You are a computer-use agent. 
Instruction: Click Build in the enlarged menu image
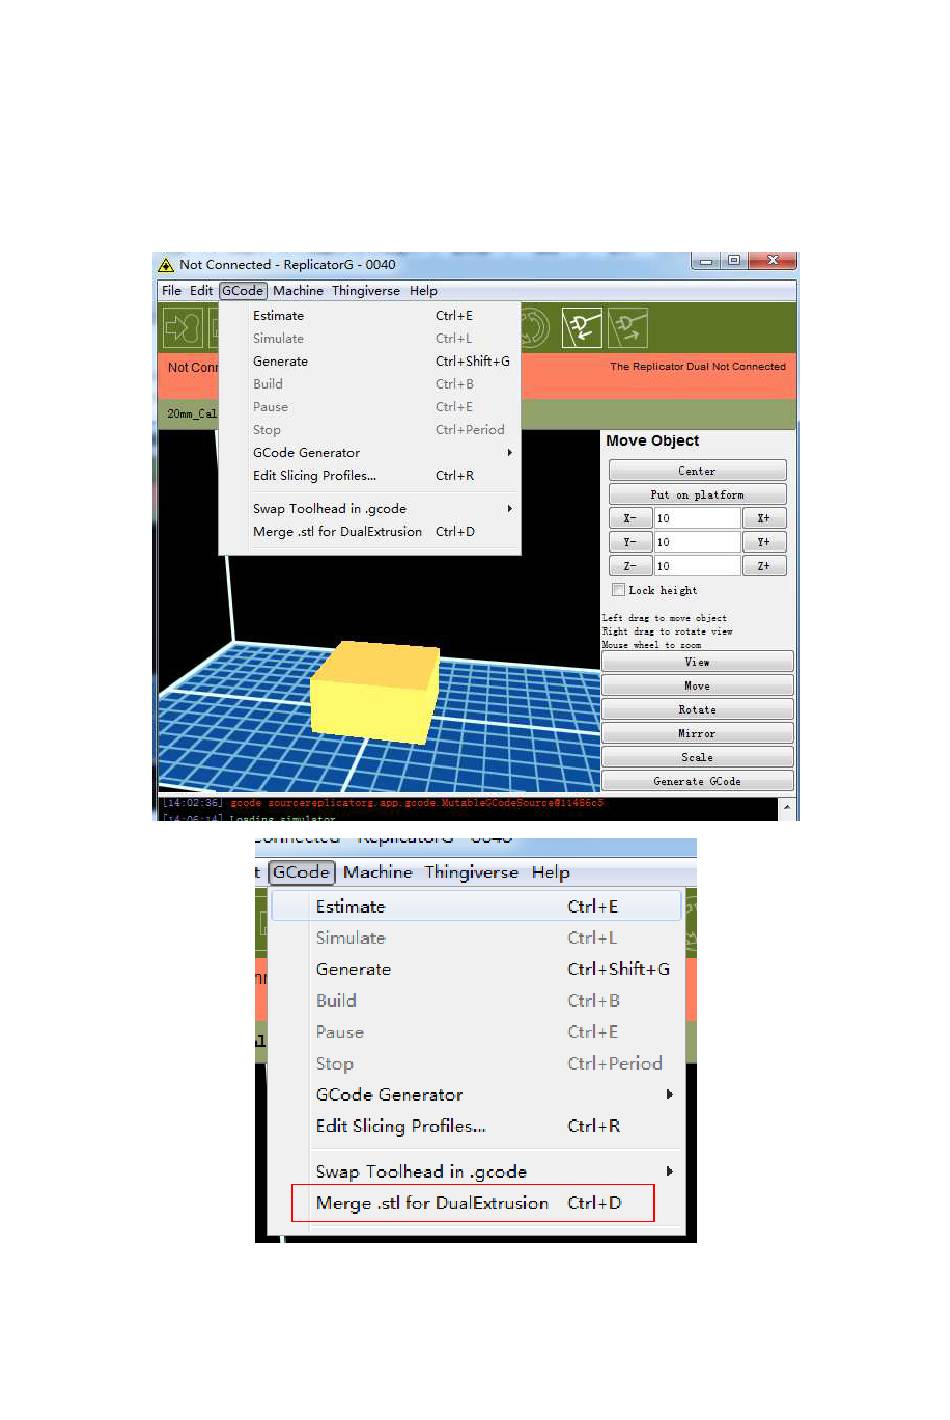pyautogui.click(x=477, y=1001)
